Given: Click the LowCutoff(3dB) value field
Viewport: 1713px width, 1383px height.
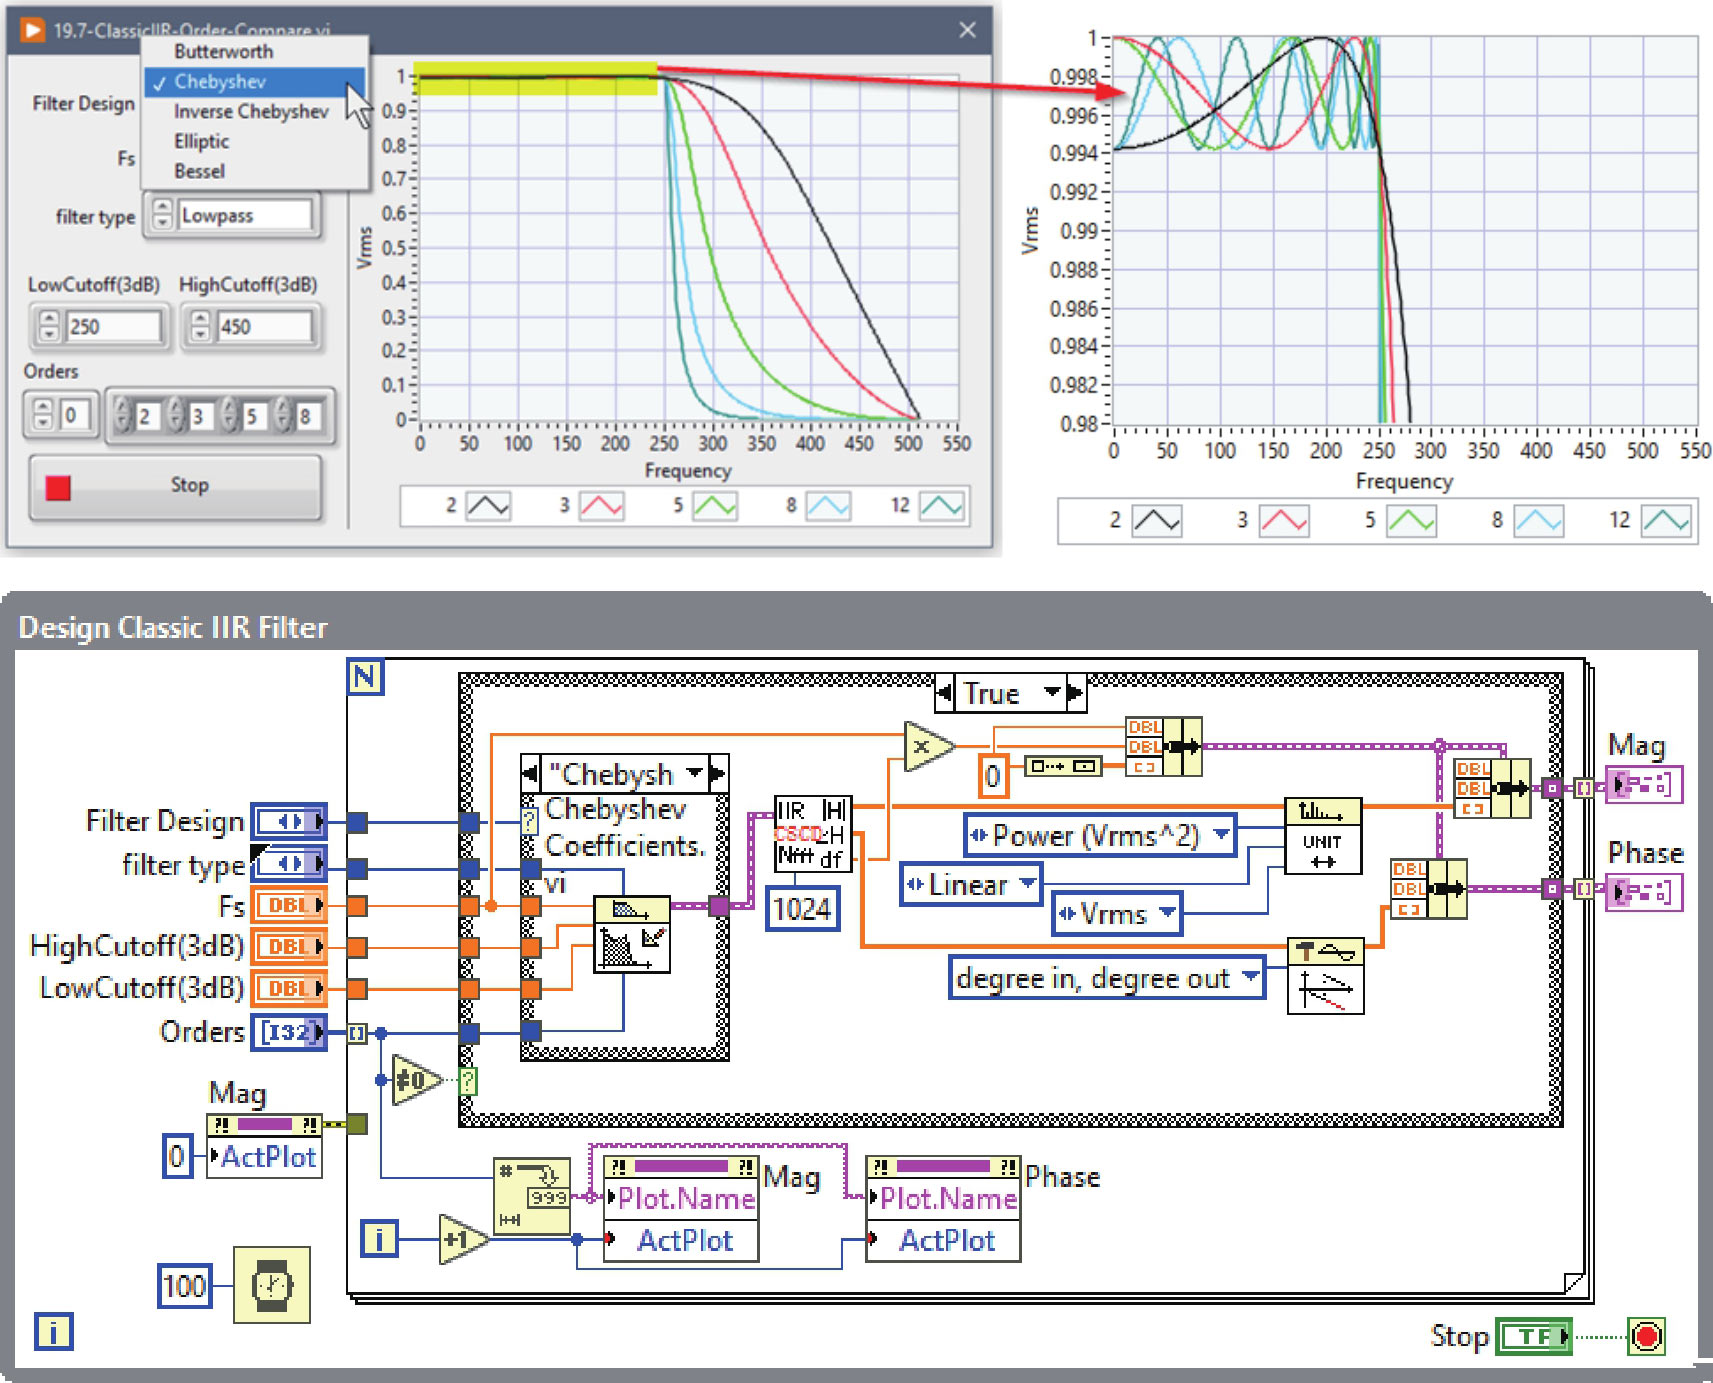Looking at the screenshot, I should [113, 327].
